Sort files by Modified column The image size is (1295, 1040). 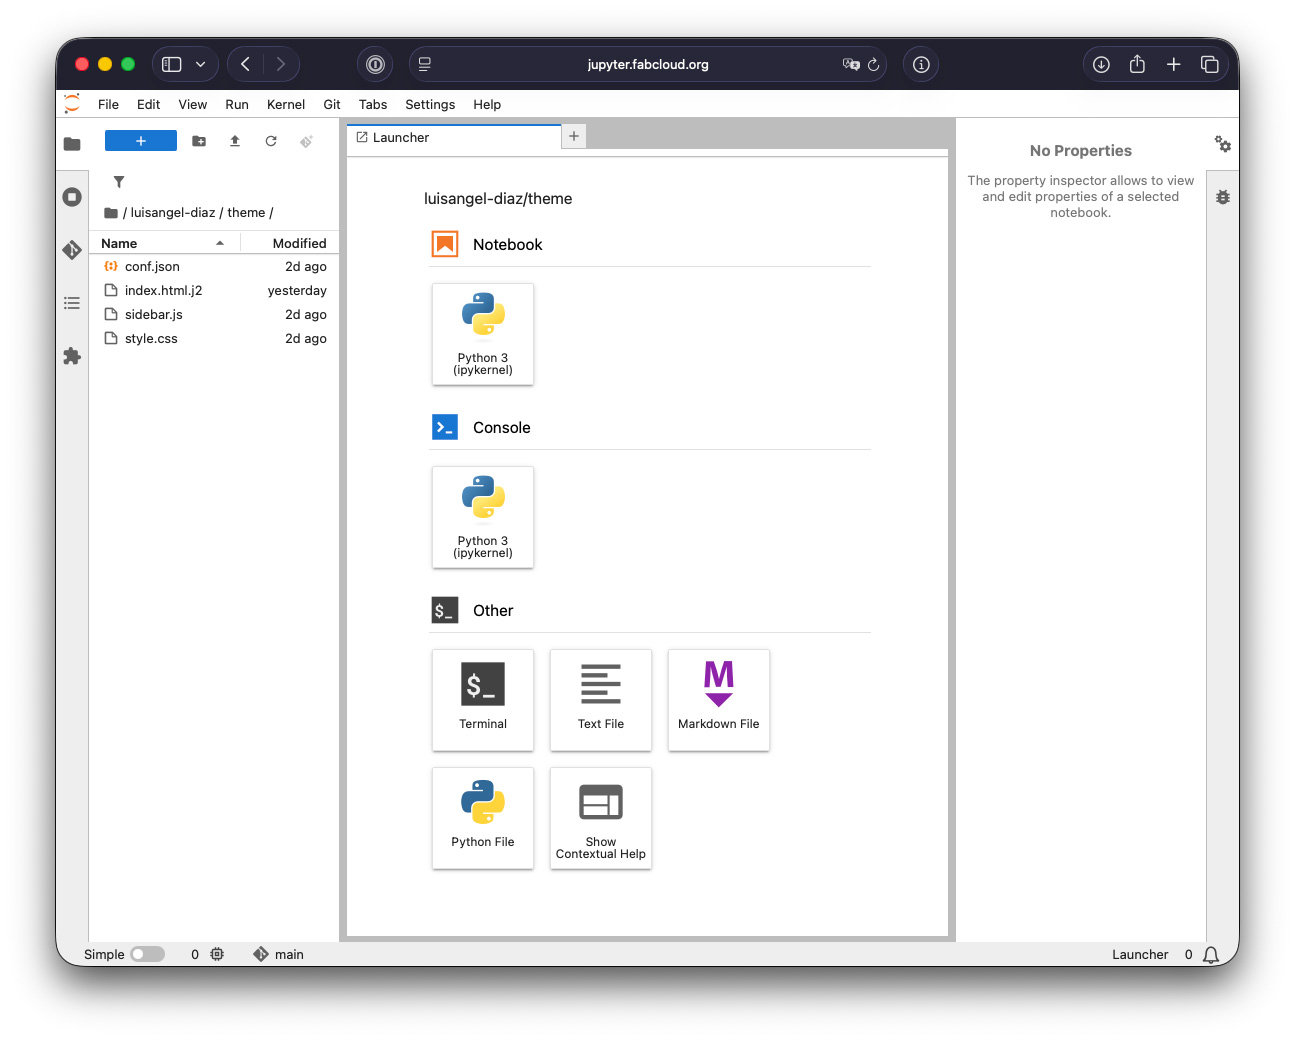299,243
